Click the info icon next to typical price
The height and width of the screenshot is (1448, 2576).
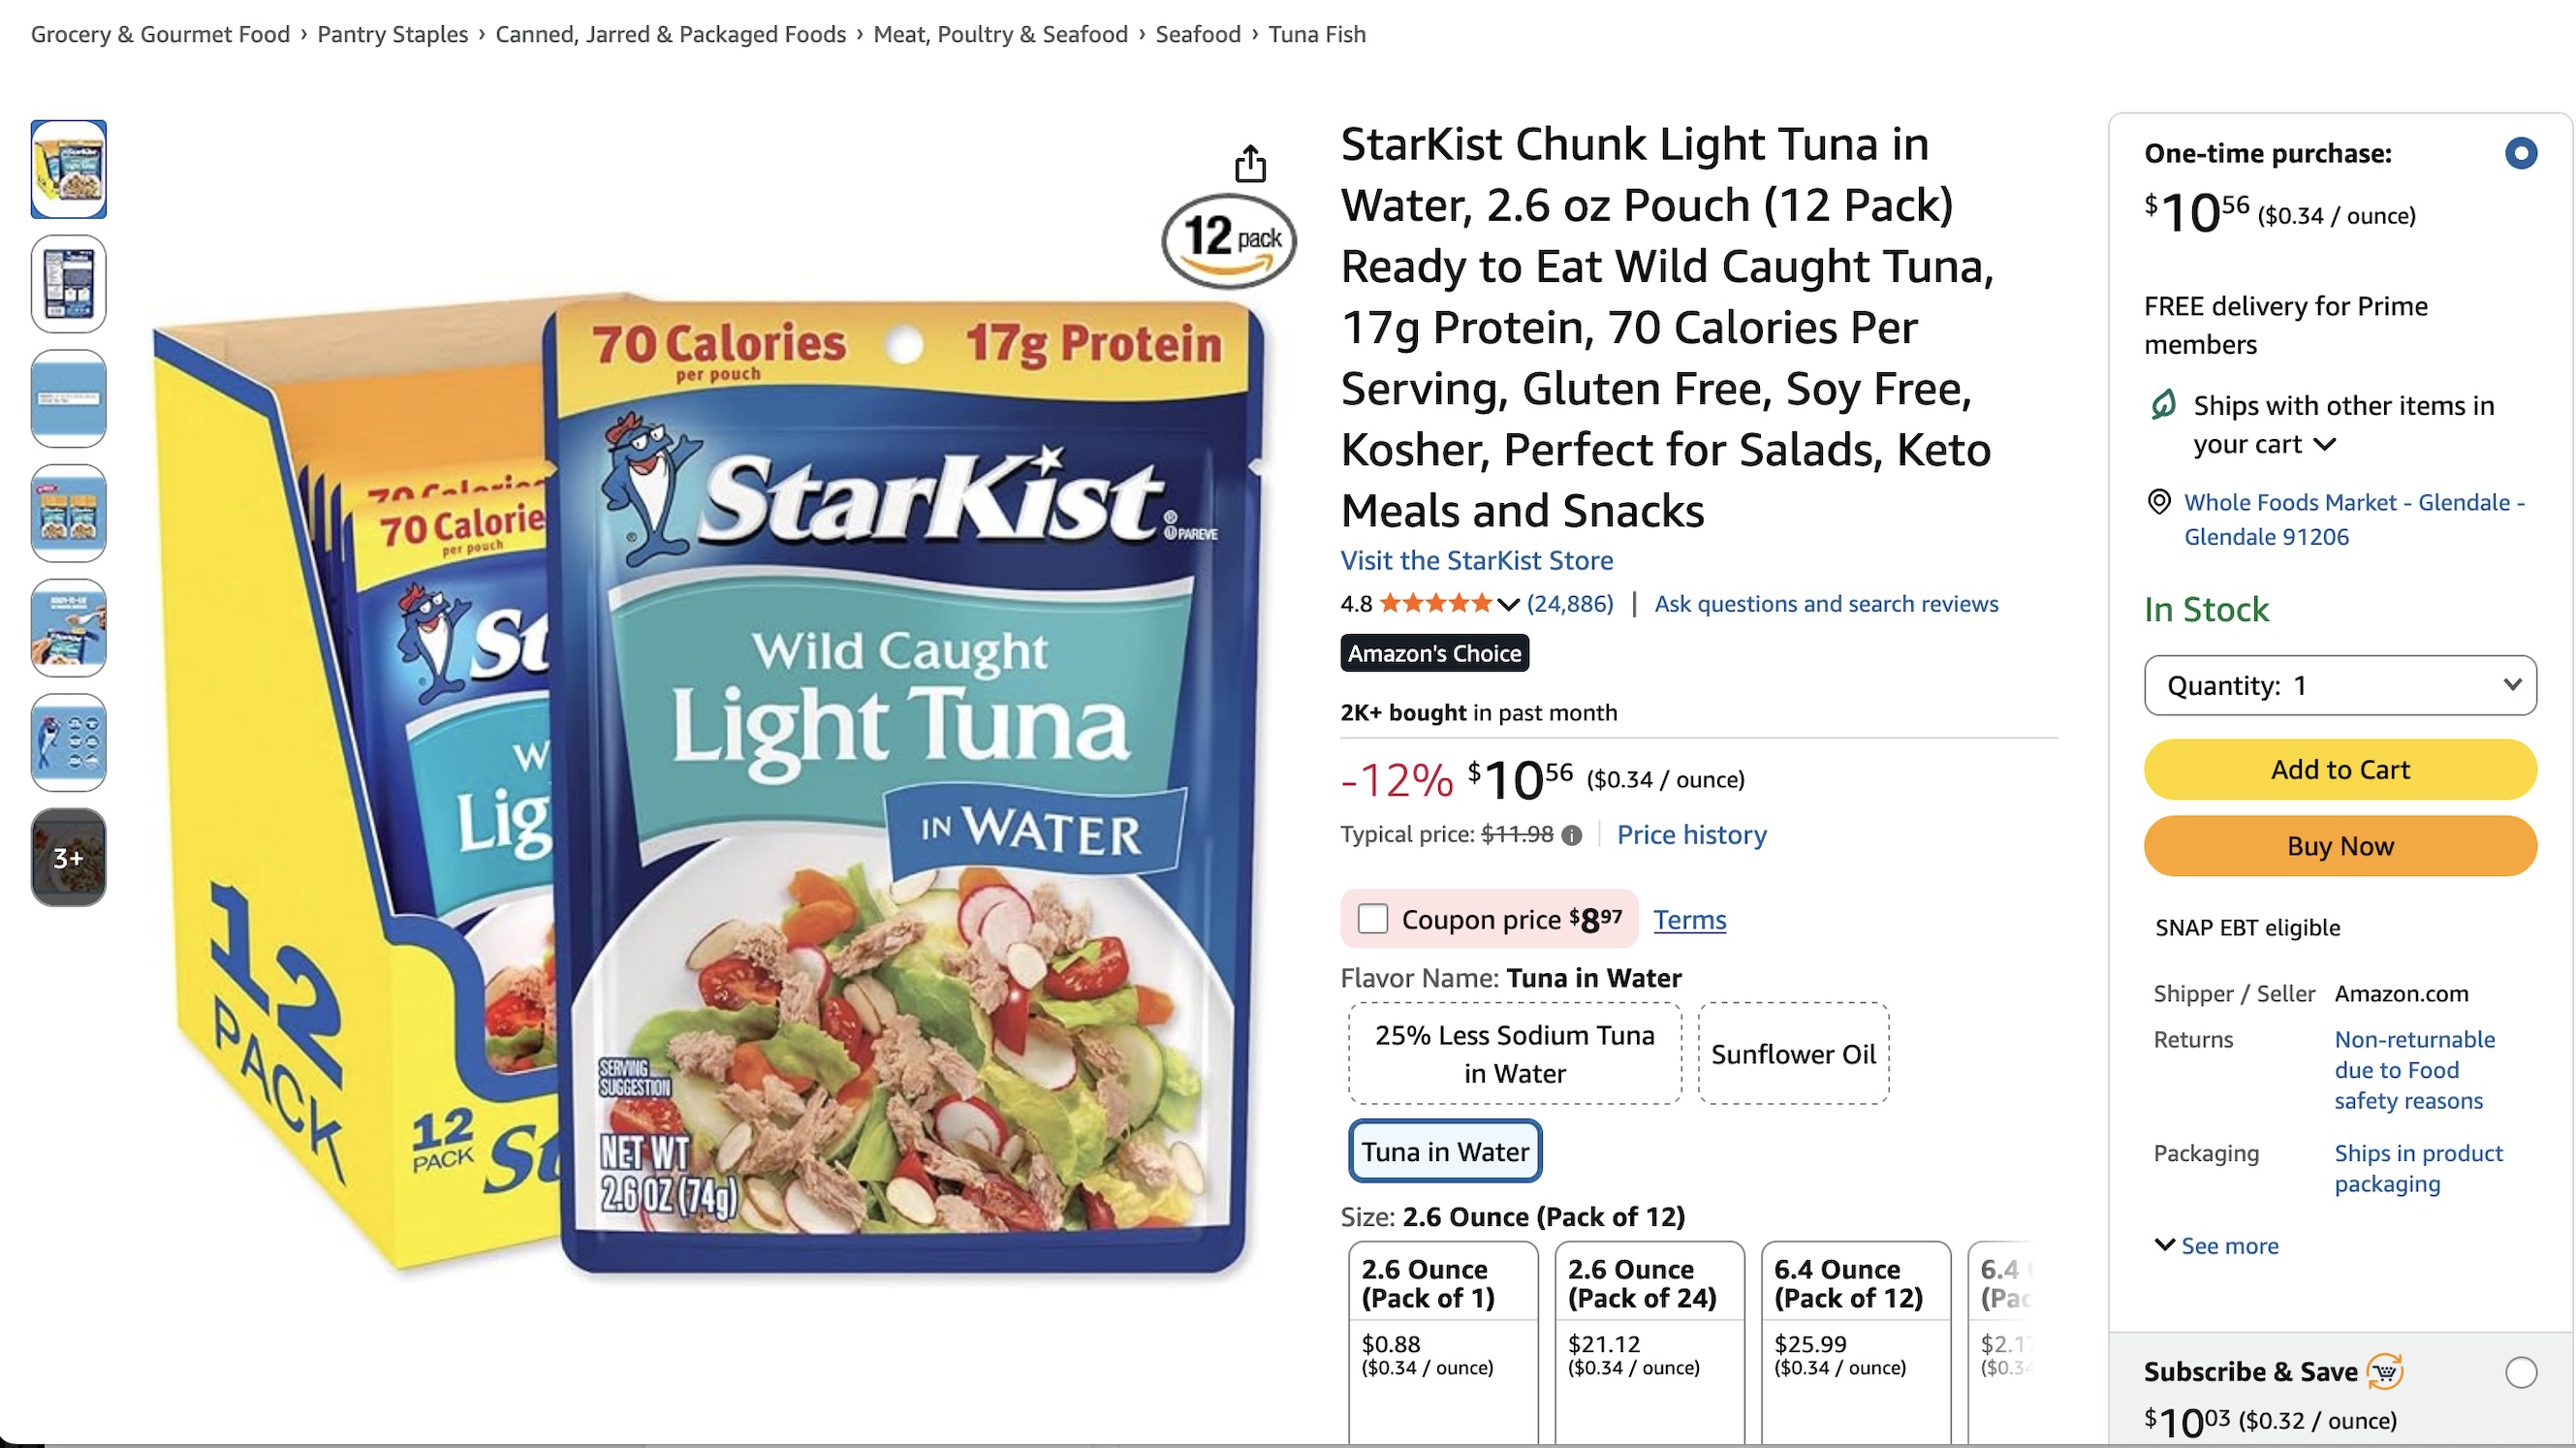(x=1573, y=835)
